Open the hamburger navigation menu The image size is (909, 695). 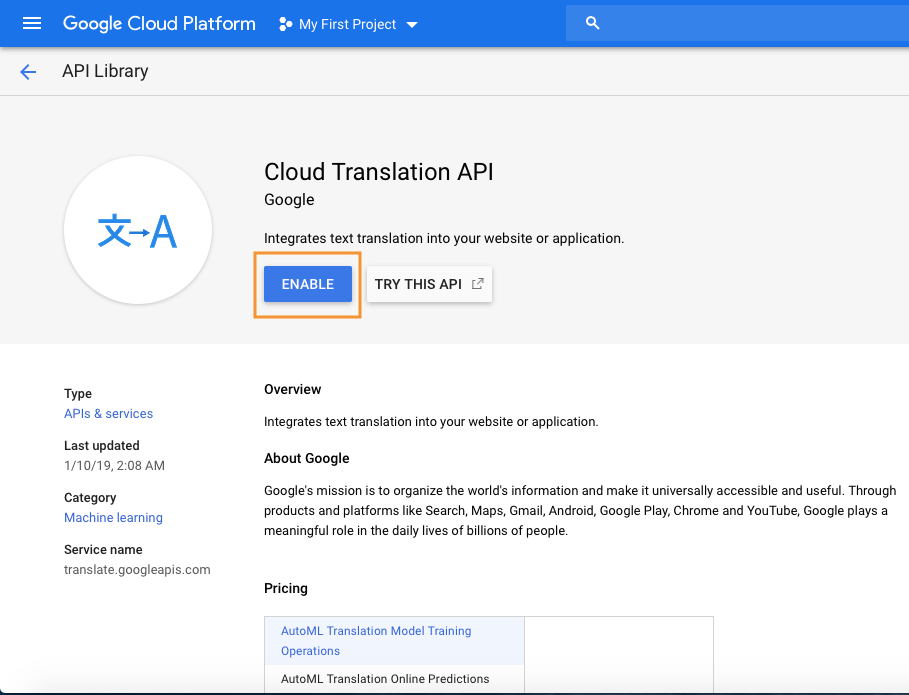pyautogui.click(x=32, y=23)
